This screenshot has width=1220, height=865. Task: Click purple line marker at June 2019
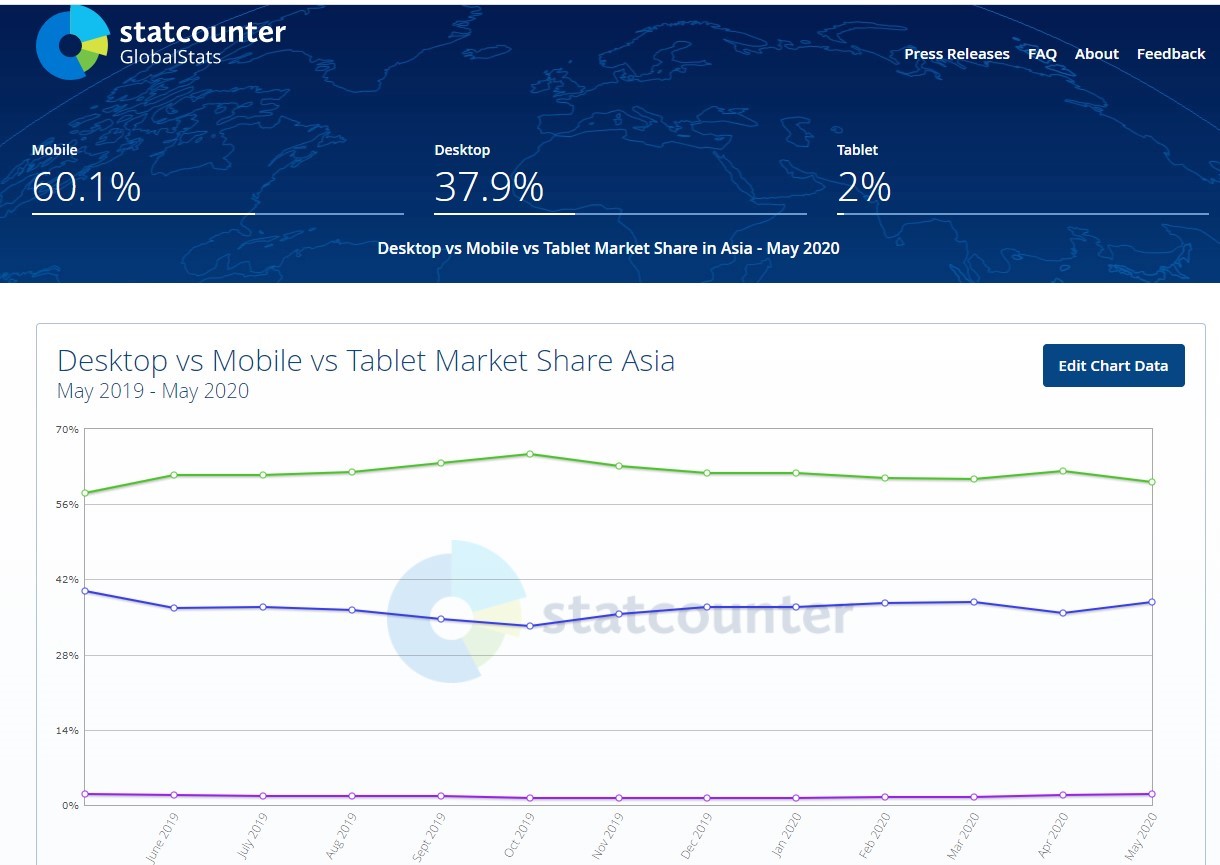[174, 795]
